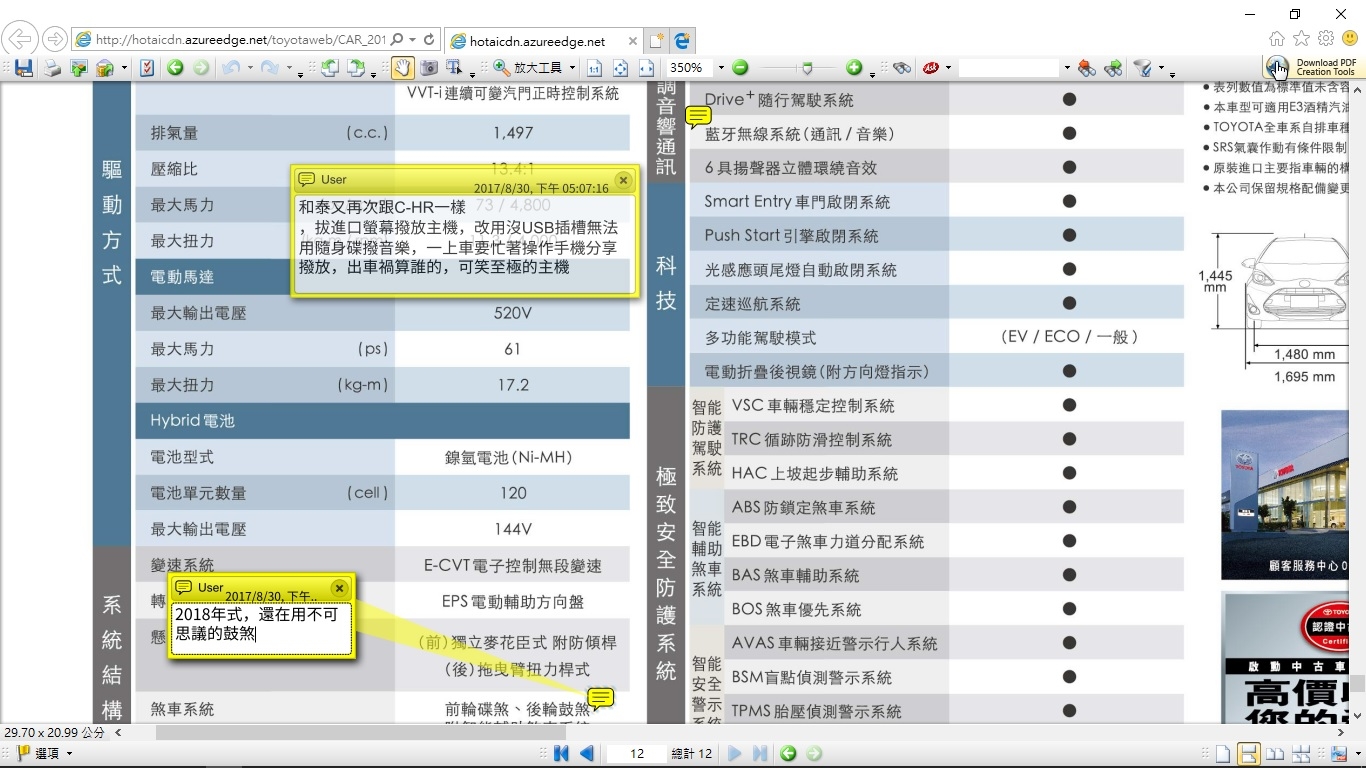Select the Snapshot camera tool

coord(429,68)
